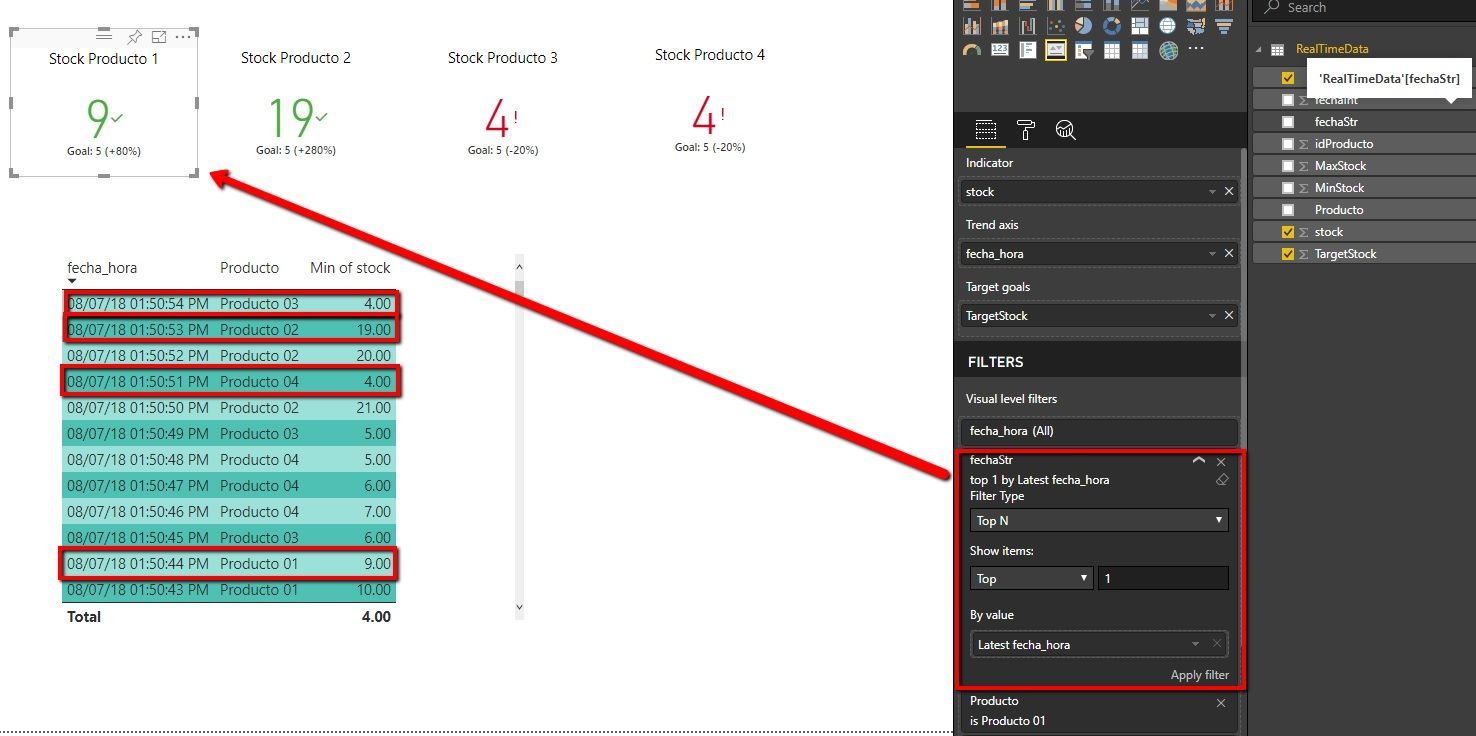Viewport: 1476px width, 736px height.
Task: Uncheck the TargetStock field checkbox
Action: coord(1287,253)
